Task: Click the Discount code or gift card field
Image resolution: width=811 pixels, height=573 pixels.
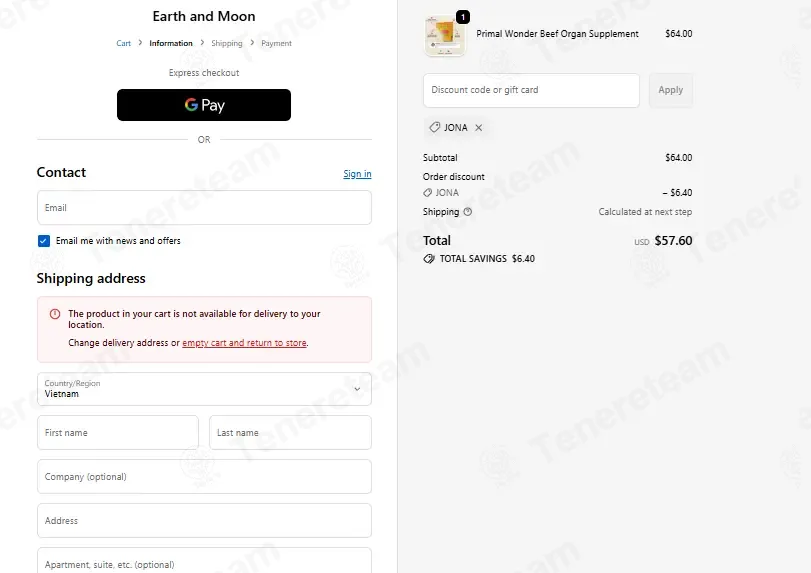Action: click(x=531, y=90)
